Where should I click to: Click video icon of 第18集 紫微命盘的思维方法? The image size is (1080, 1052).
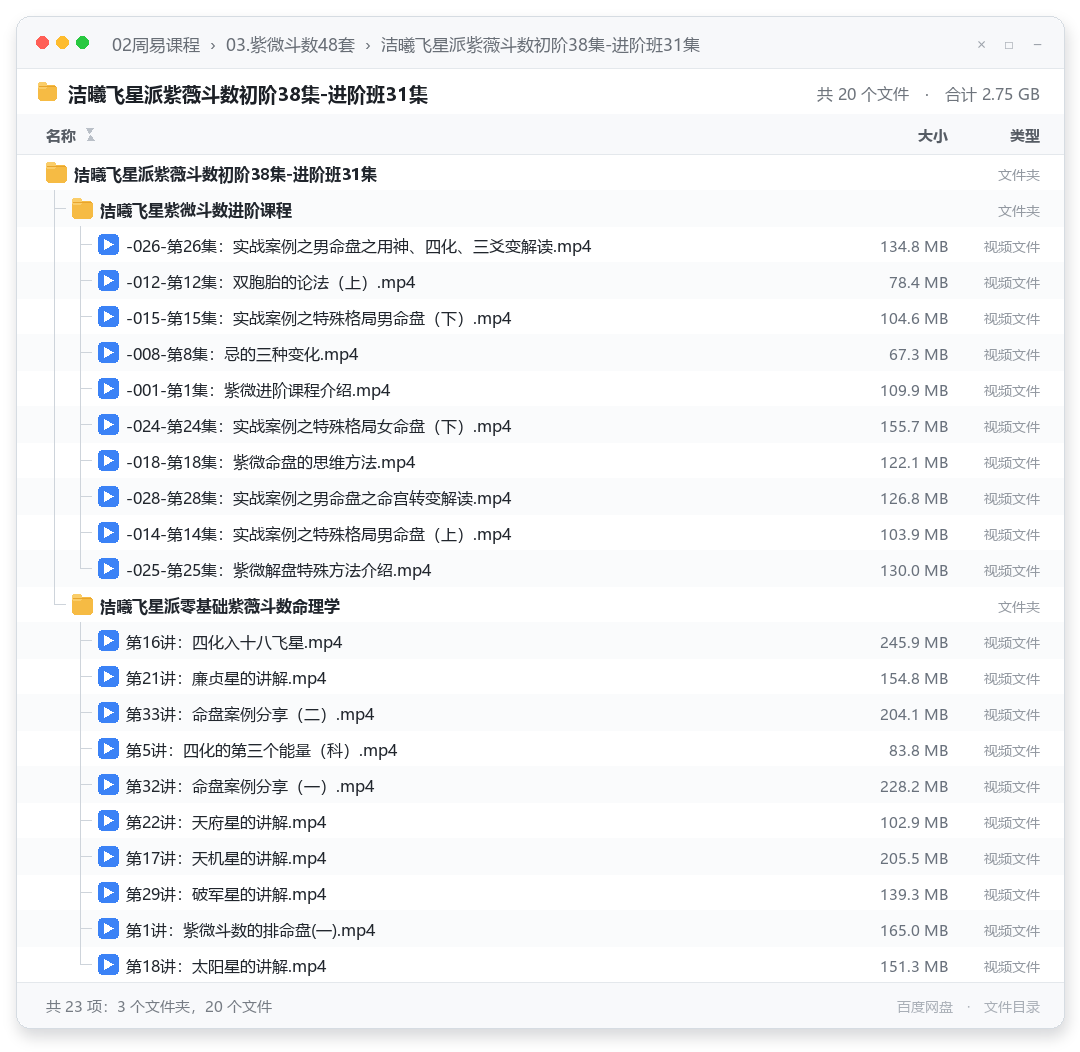point(108,461)
